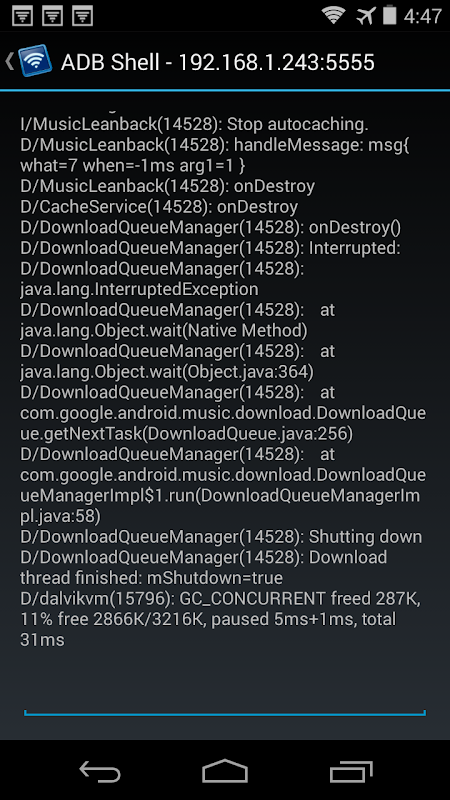Image resolution: width=450 pixels, height=800 pixels.
Task: Open Recent Apps from navigation bar
Action: tap(351, 770)
